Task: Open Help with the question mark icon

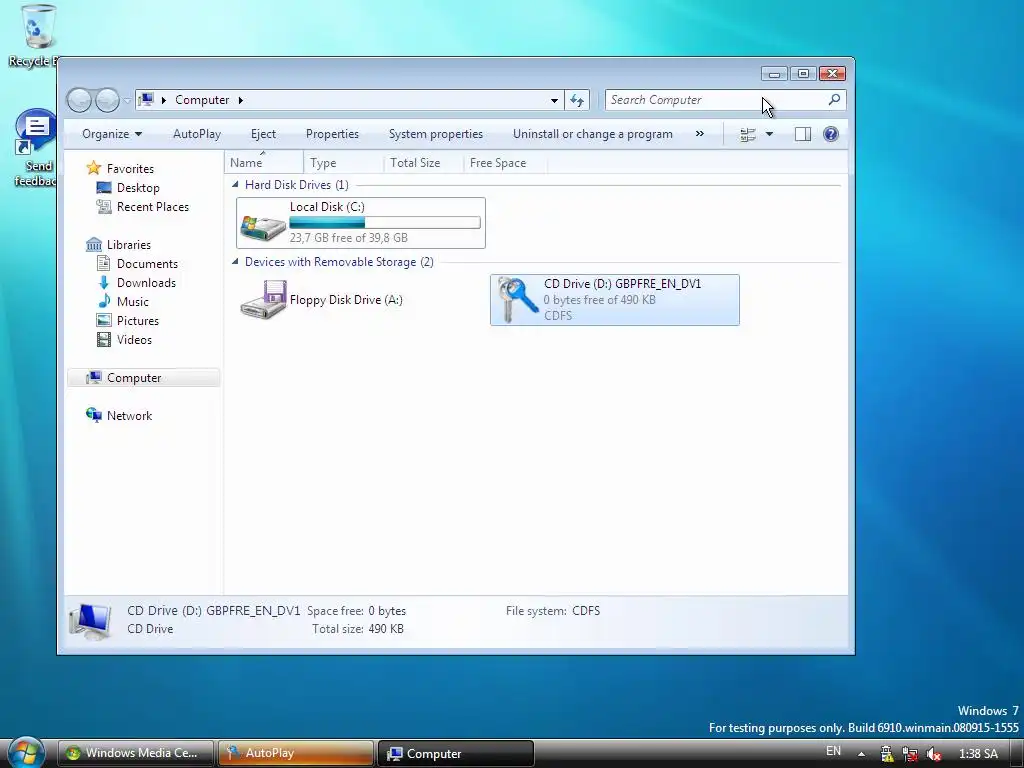Action: (831, 134)
